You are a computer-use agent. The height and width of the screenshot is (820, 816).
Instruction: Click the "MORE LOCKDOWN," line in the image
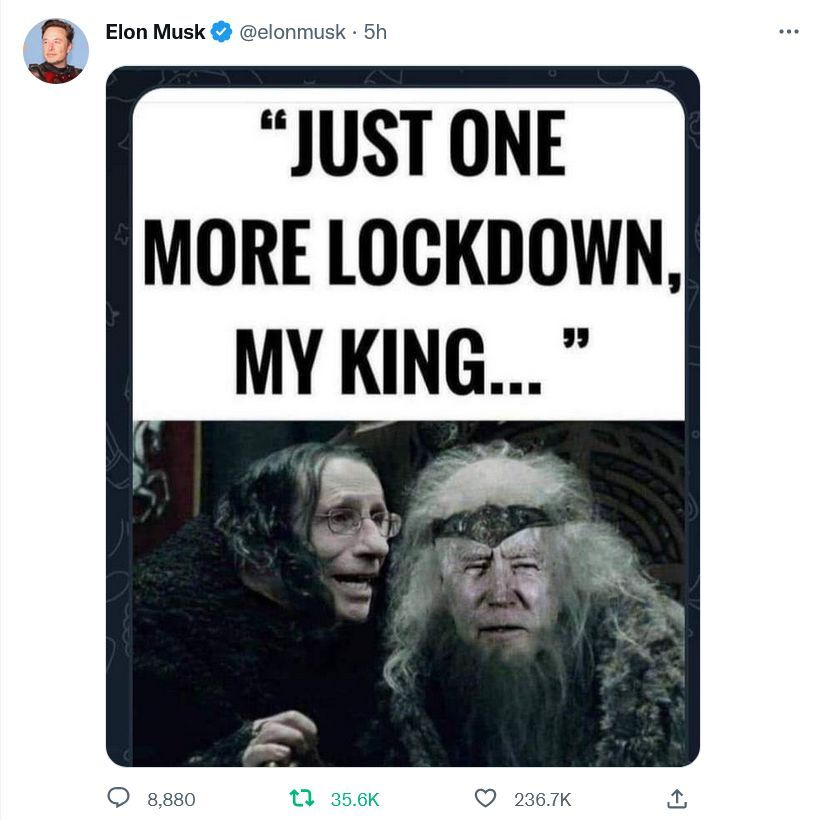coord(412,253)
